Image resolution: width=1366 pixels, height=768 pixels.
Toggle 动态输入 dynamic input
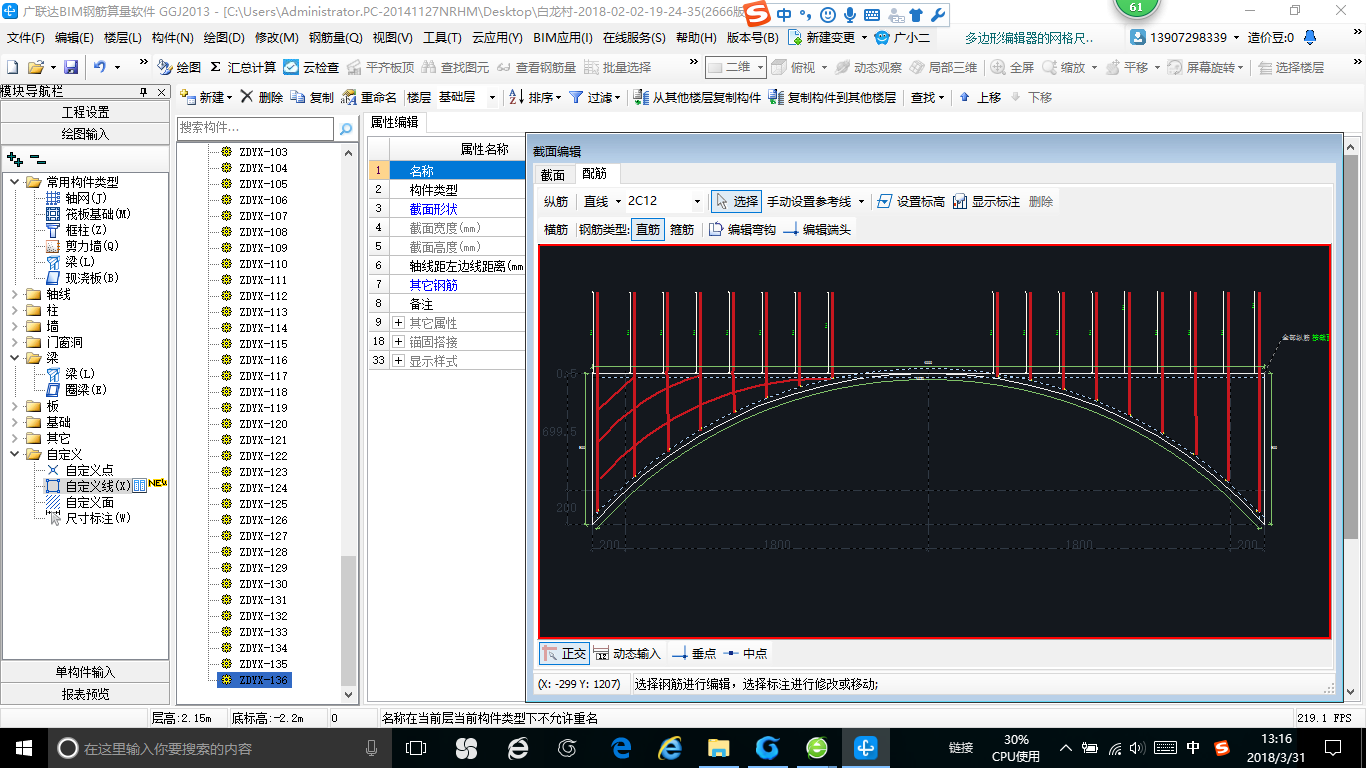[627, 653]
